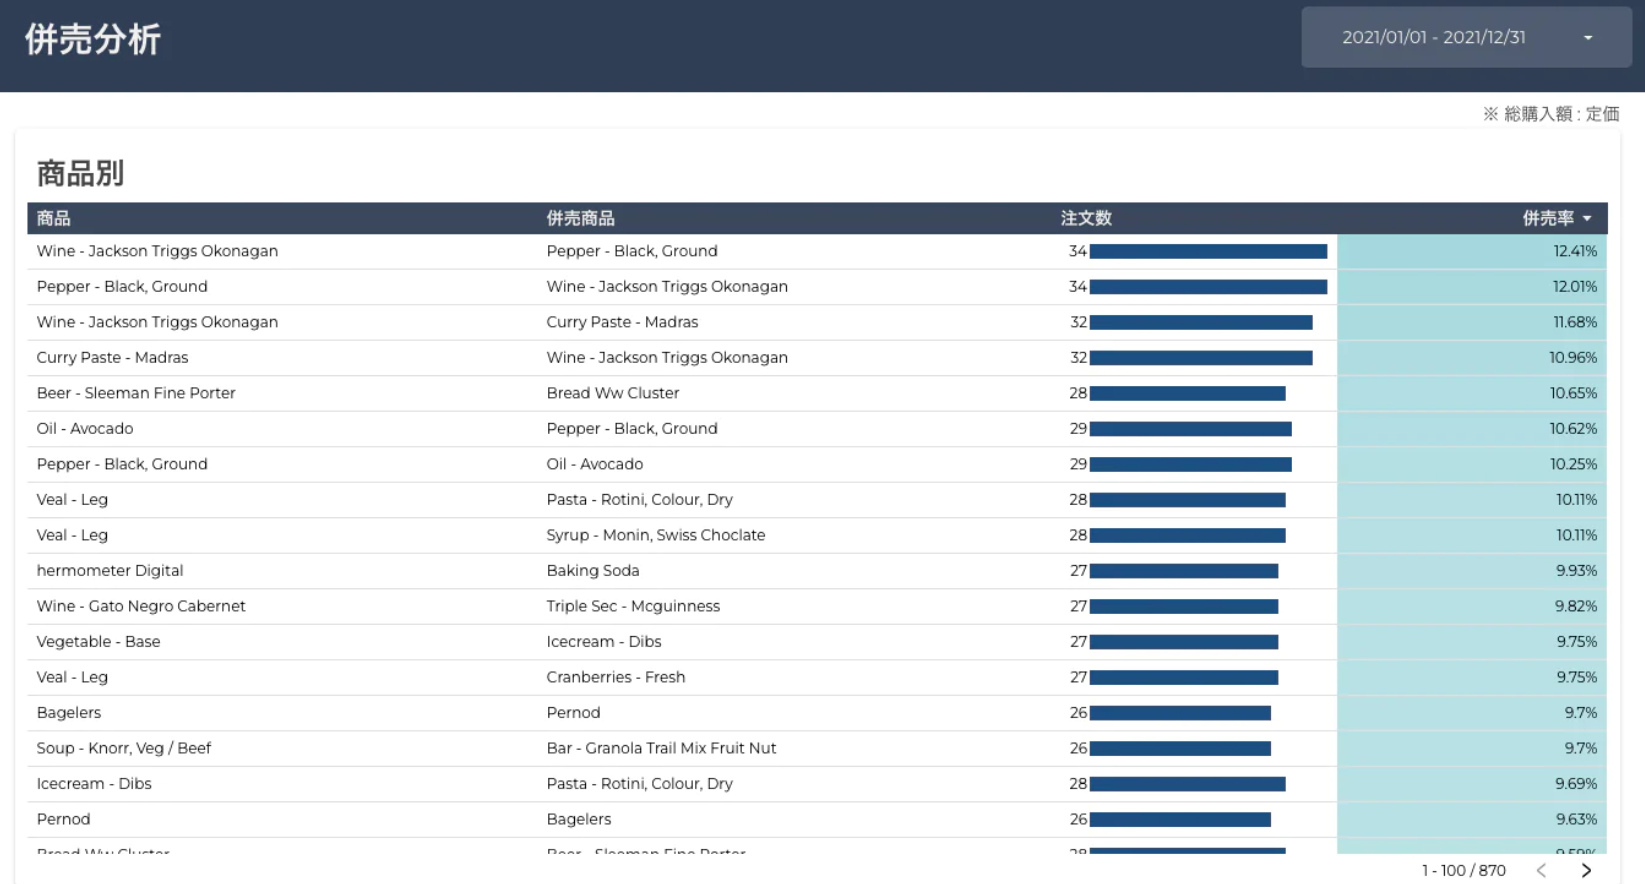The image size is (1645, 884).
Task: Click Bagelers in 商品 column
Action: [x=69, y=713]
